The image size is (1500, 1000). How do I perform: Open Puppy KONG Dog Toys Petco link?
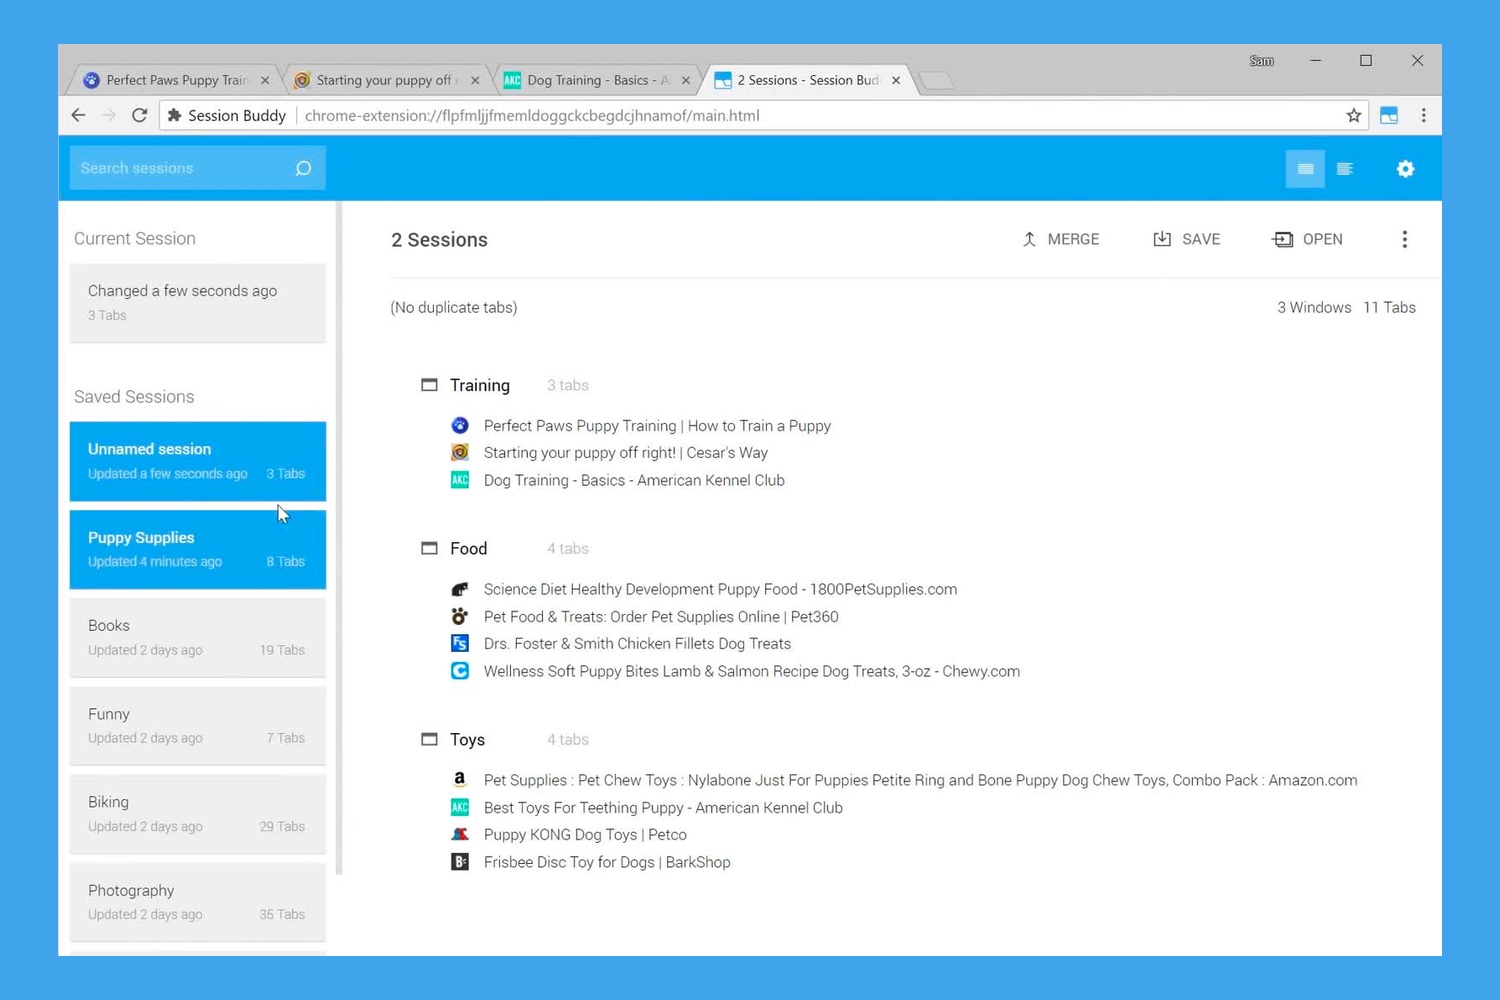585,834
